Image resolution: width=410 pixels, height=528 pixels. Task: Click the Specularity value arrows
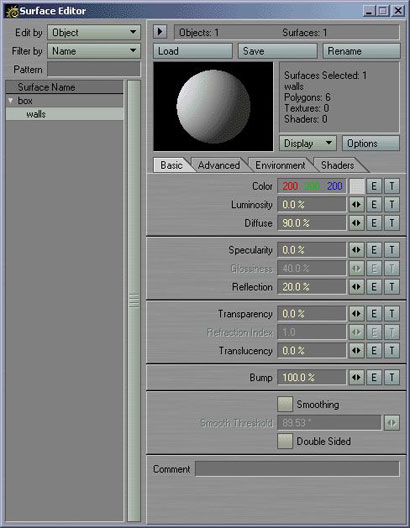[x=356, y=250]
